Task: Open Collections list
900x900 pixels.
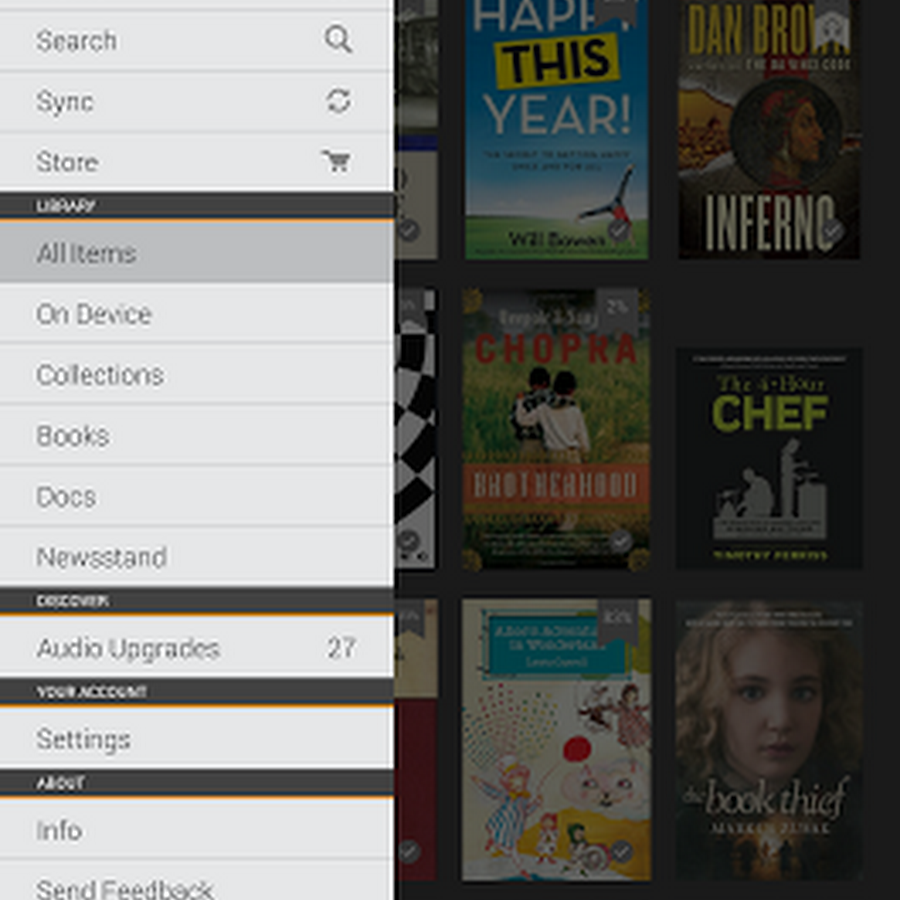Action: (x=197, y=375)
